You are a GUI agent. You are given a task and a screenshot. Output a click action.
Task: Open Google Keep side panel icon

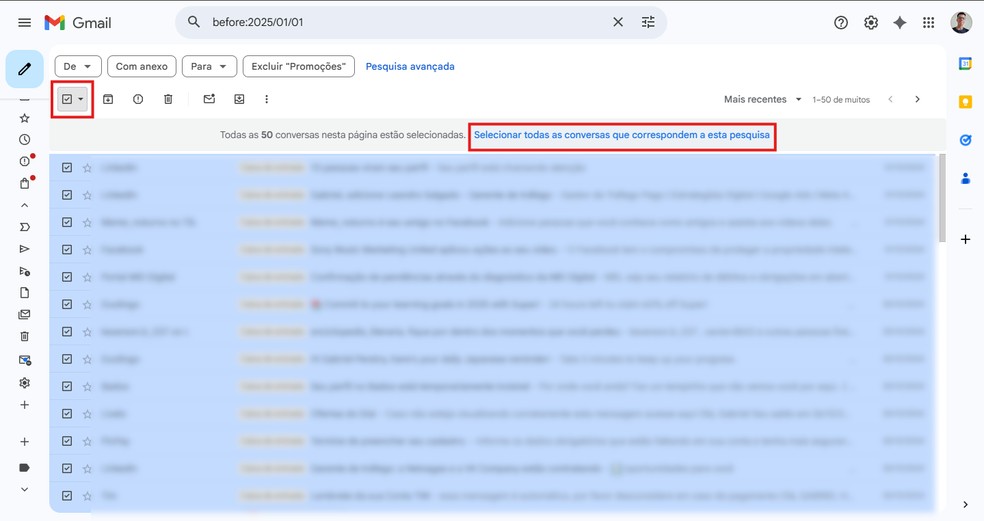[965, 102]
